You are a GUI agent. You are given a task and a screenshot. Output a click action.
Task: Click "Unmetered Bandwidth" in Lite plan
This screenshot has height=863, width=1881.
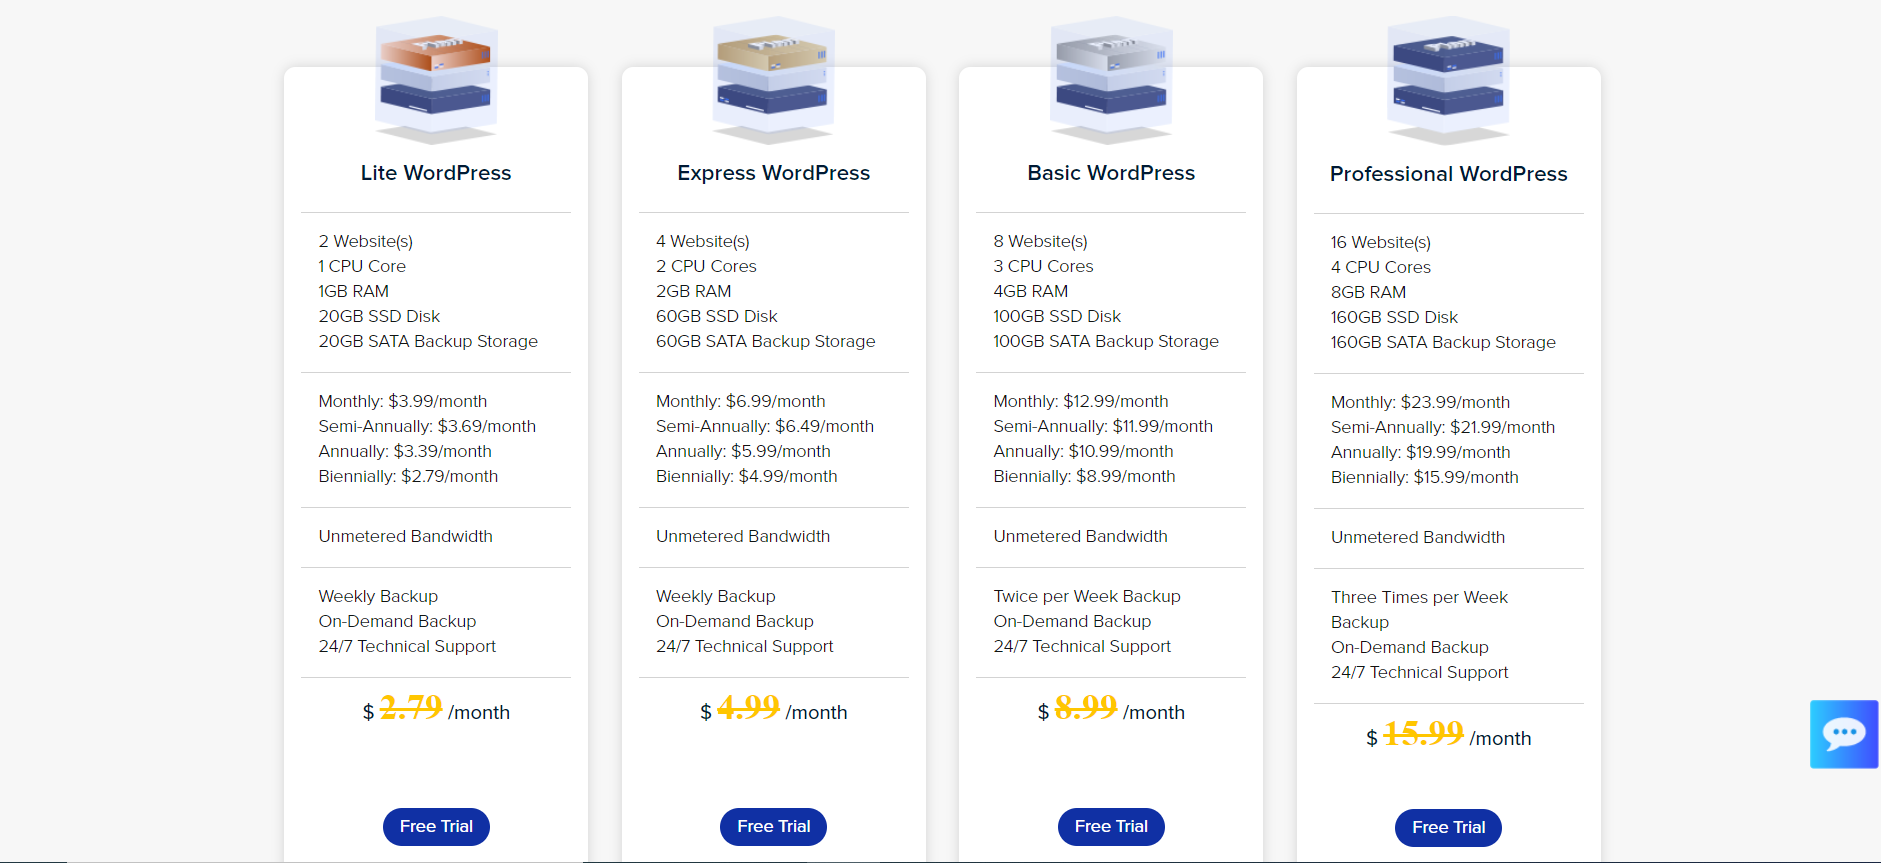coord(406,536)
